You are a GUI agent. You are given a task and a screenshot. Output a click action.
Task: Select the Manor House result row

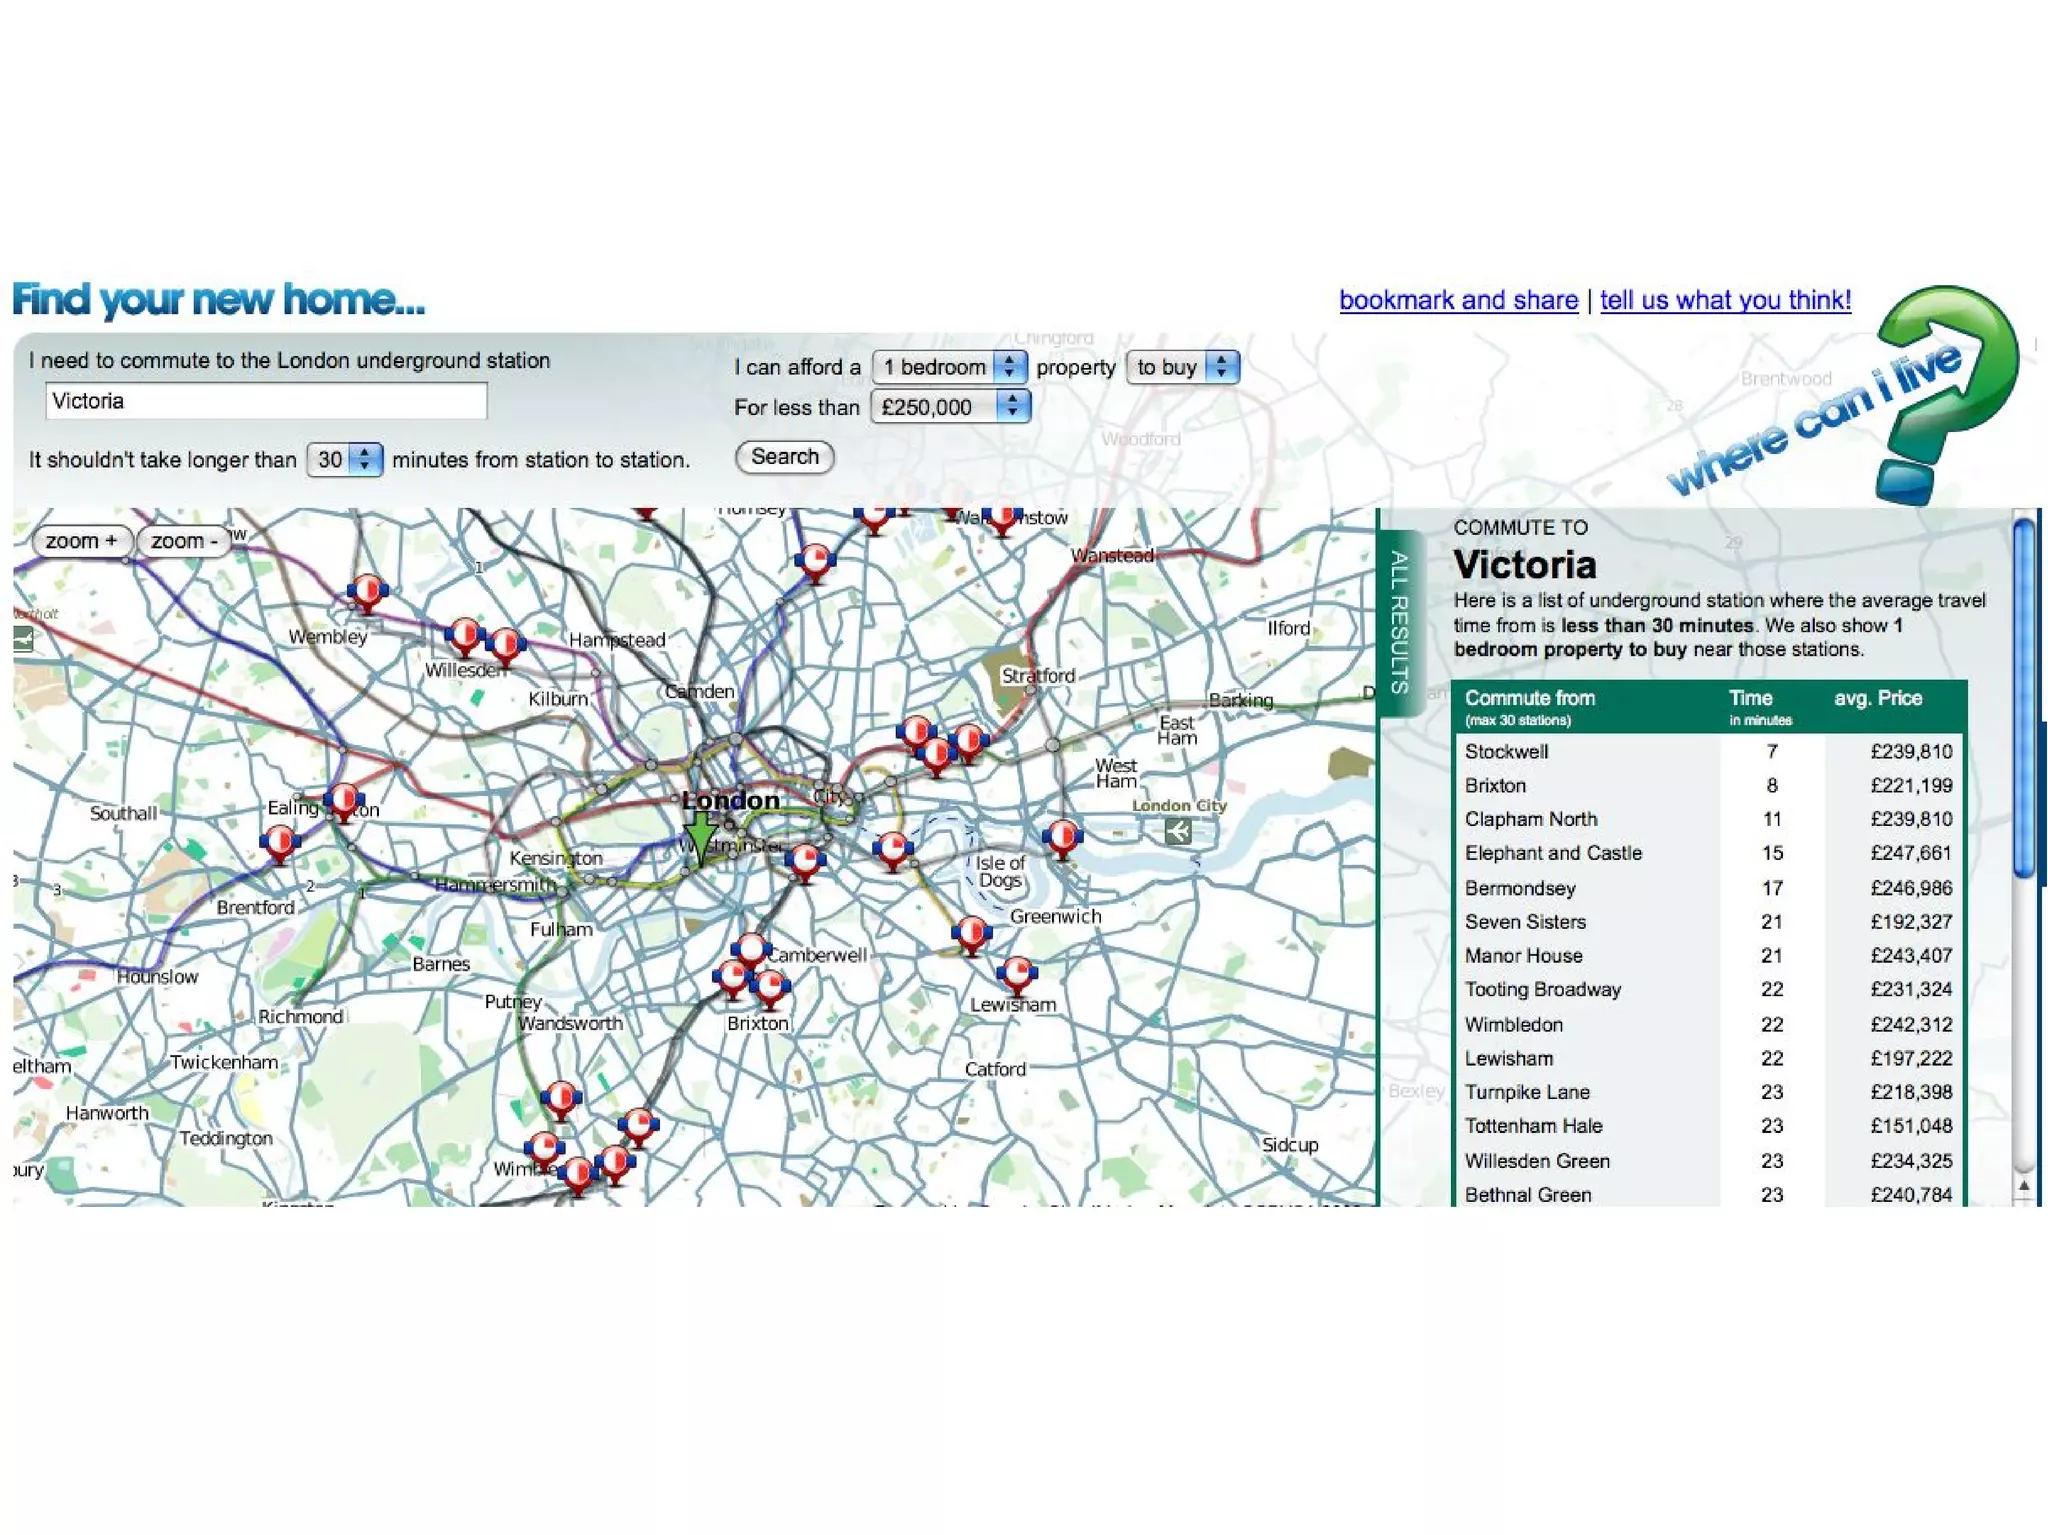1709,956
